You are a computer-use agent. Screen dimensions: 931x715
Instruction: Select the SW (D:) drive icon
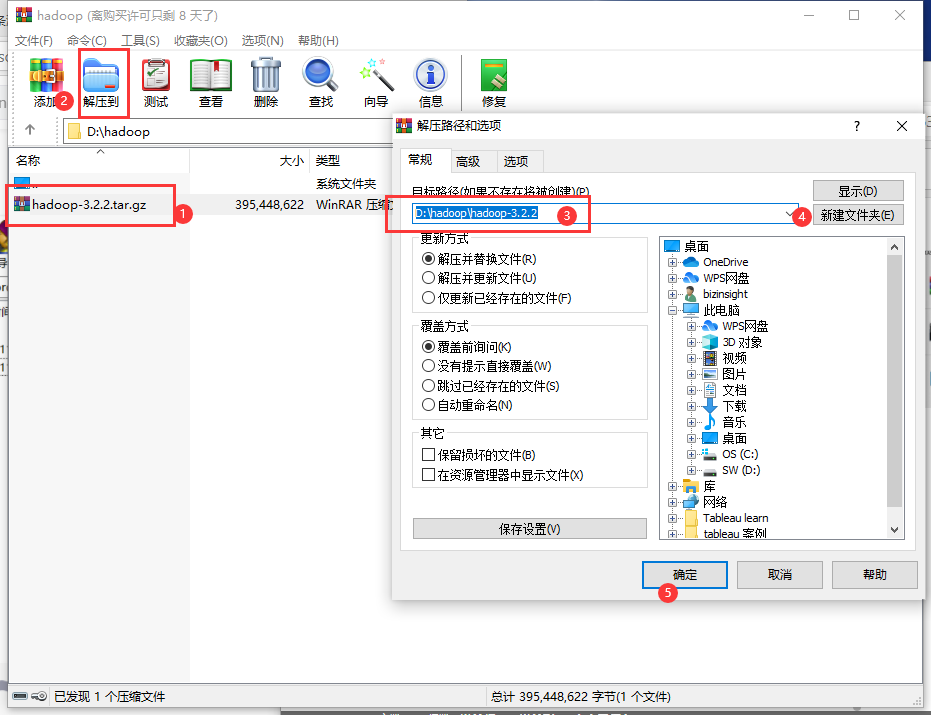pos(710,471)
